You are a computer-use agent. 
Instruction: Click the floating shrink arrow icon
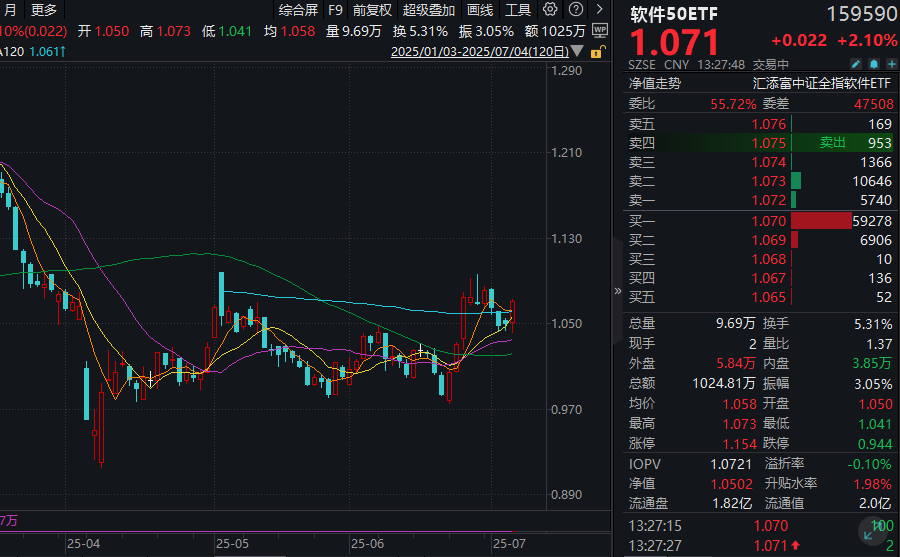click(x=864, y=526)
